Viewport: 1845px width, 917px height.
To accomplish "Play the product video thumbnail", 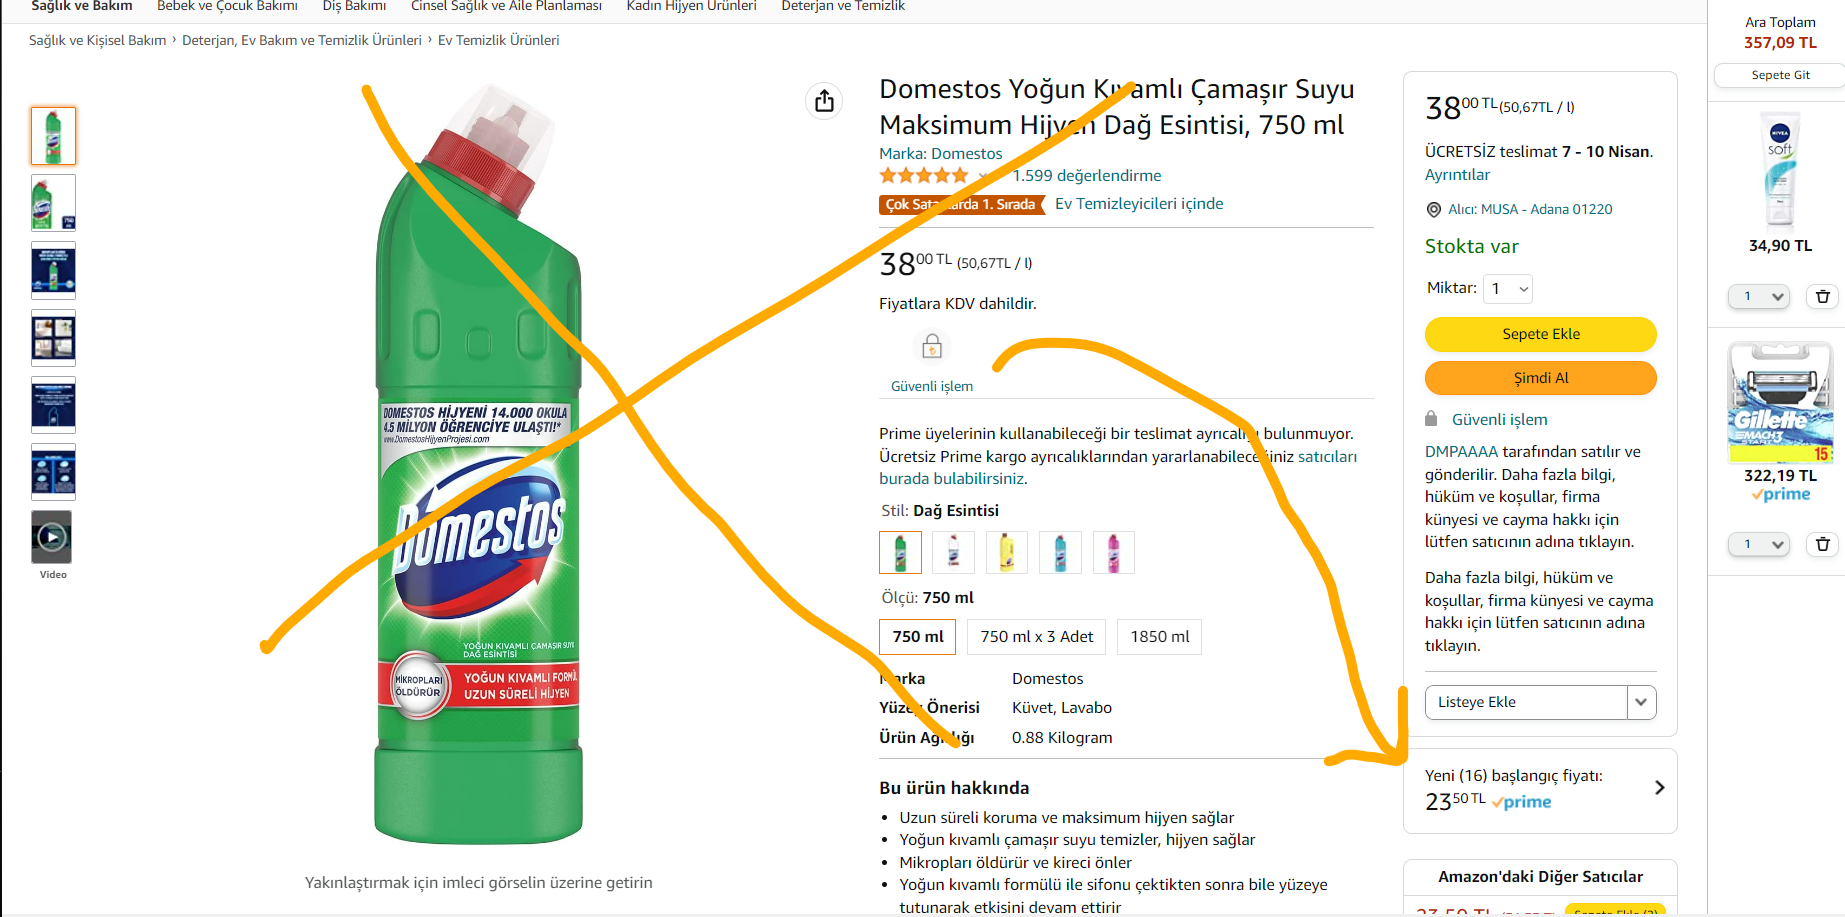I will [53, 538].
